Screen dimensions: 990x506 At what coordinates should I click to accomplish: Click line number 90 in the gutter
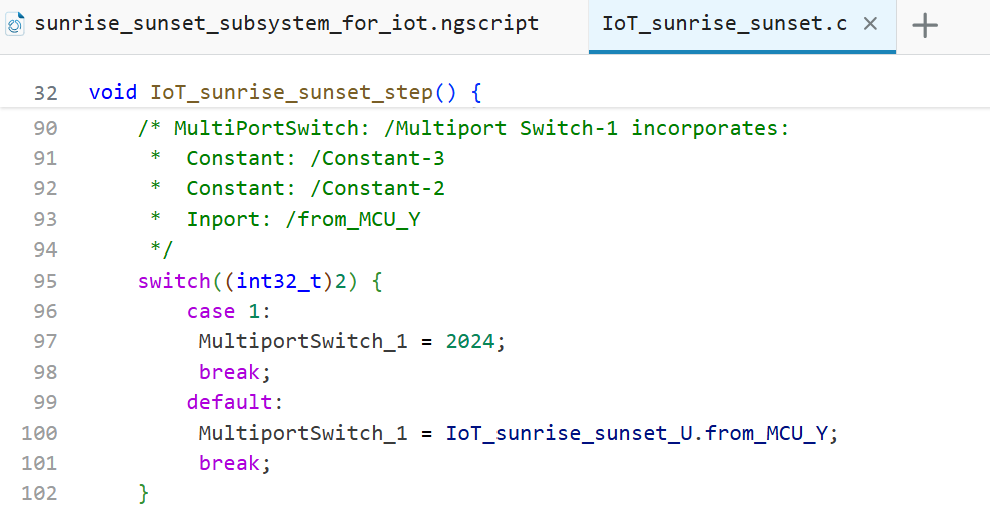(x=45, y=128)
